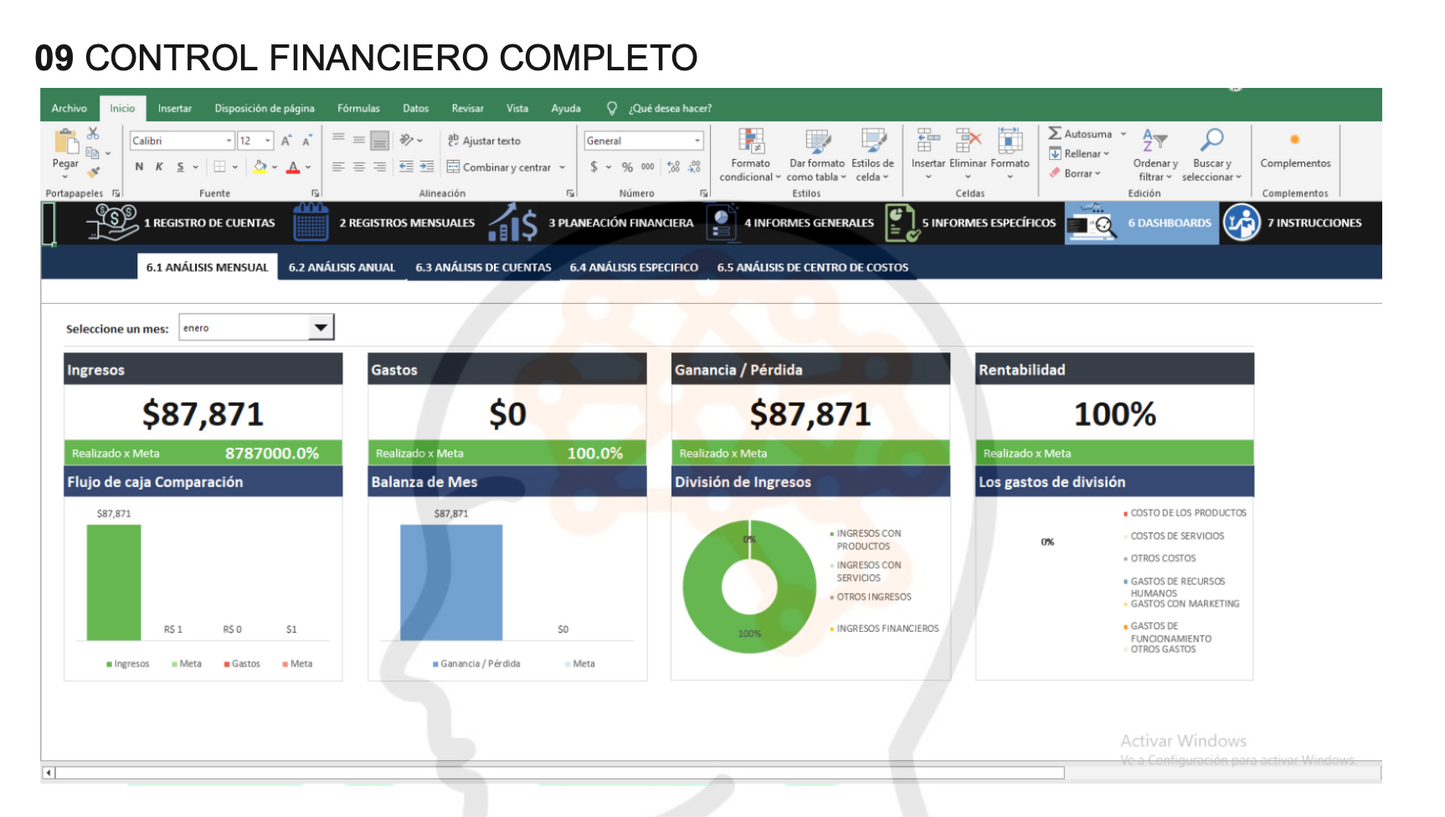1445x817 pixels.
Task: Click Buscar y seleccionar magnifier icon
Action: (x=1212, y=141)
